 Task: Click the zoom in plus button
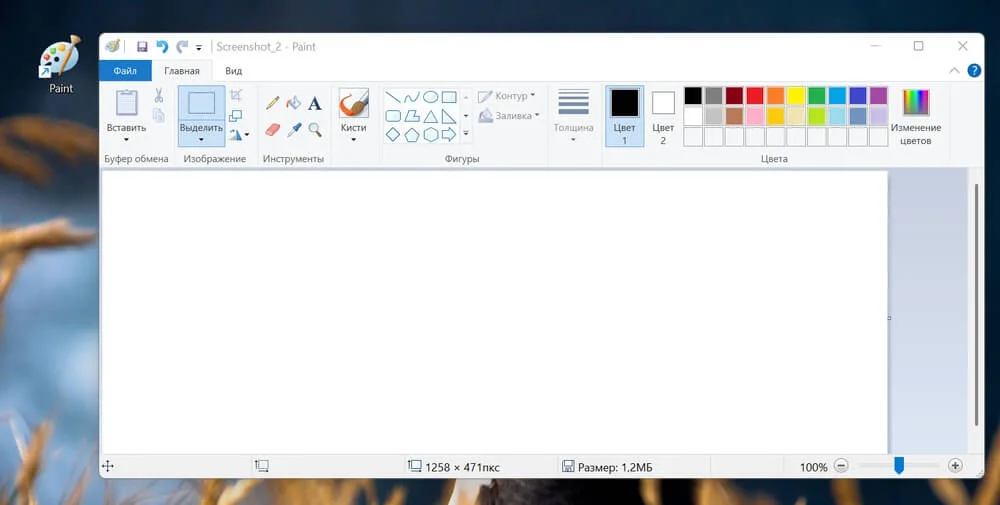coord(955,466)
